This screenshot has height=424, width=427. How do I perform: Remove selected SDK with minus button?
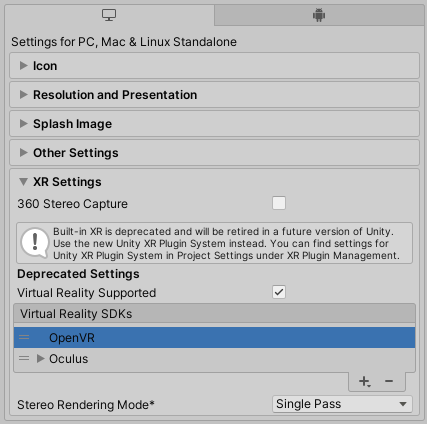coord(389,381)
